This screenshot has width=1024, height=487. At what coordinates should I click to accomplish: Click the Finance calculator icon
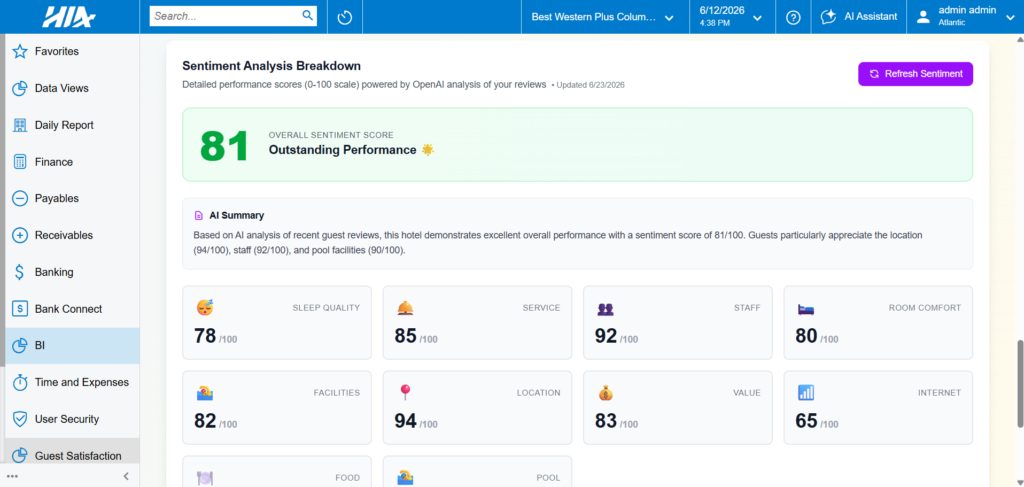tap(20, 162)
